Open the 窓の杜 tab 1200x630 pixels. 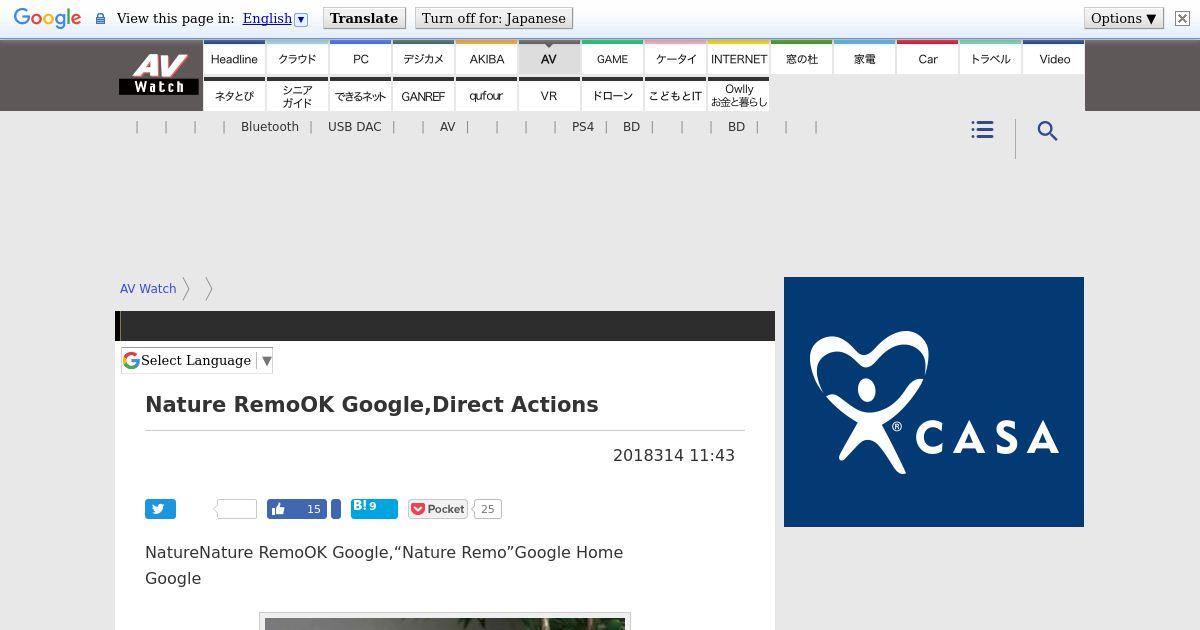tap(802, 59)
